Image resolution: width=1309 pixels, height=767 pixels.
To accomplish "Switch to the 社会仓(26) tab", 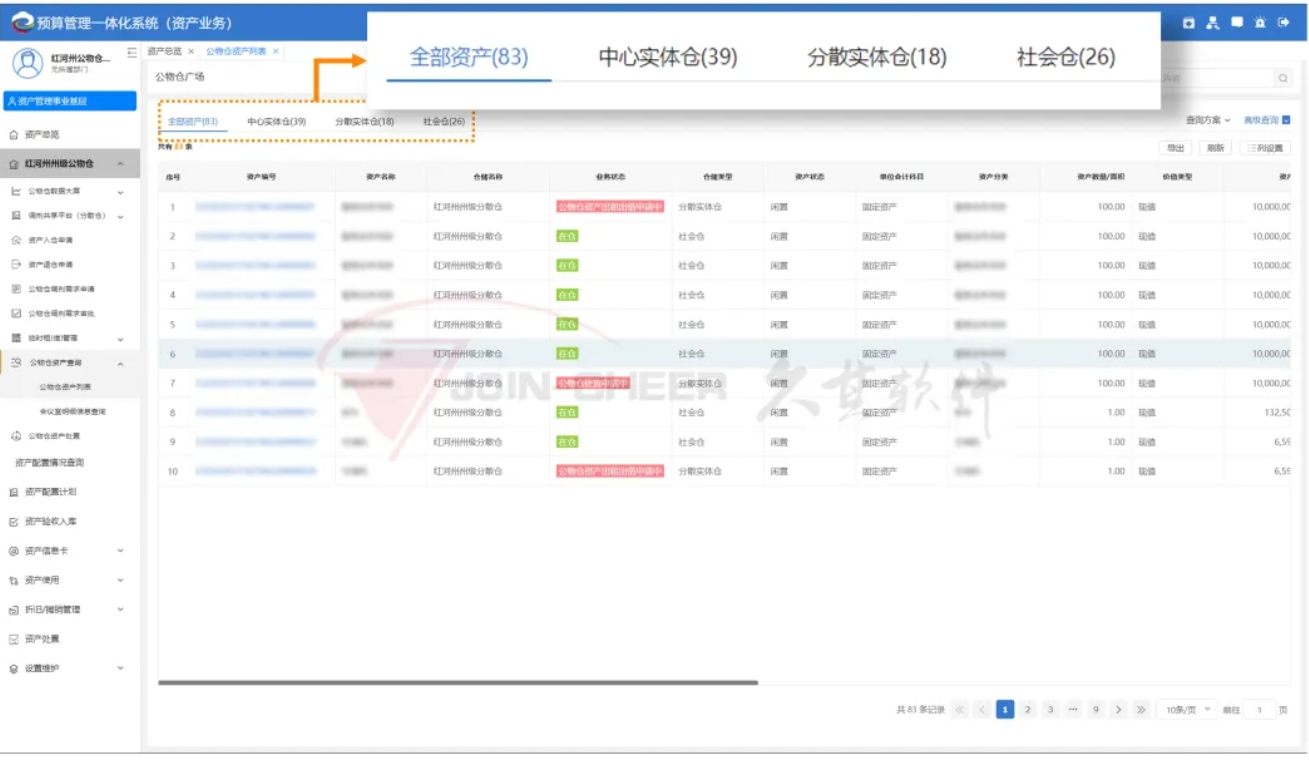I will tap(444, 122).
